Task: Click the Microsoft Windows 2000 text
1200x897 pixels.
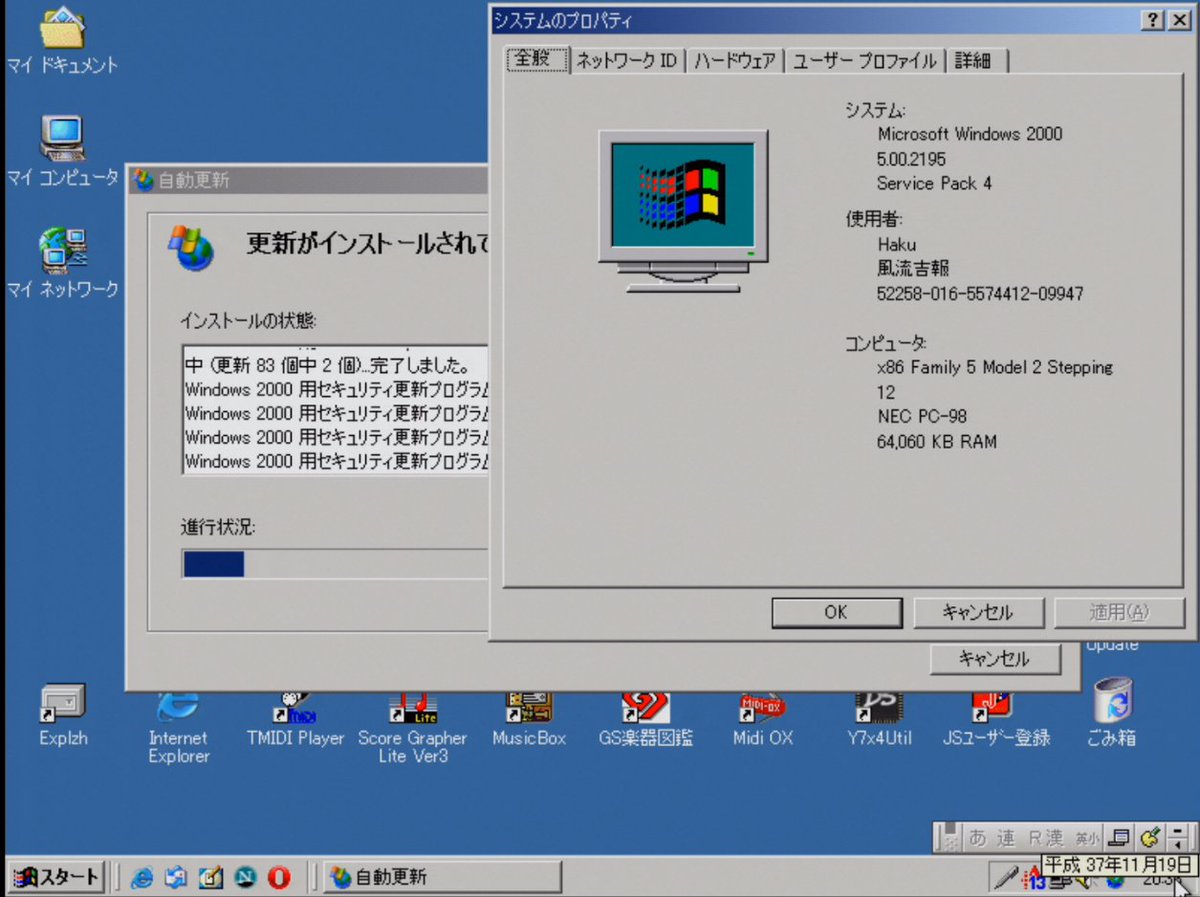Action: tap(970, 134)
